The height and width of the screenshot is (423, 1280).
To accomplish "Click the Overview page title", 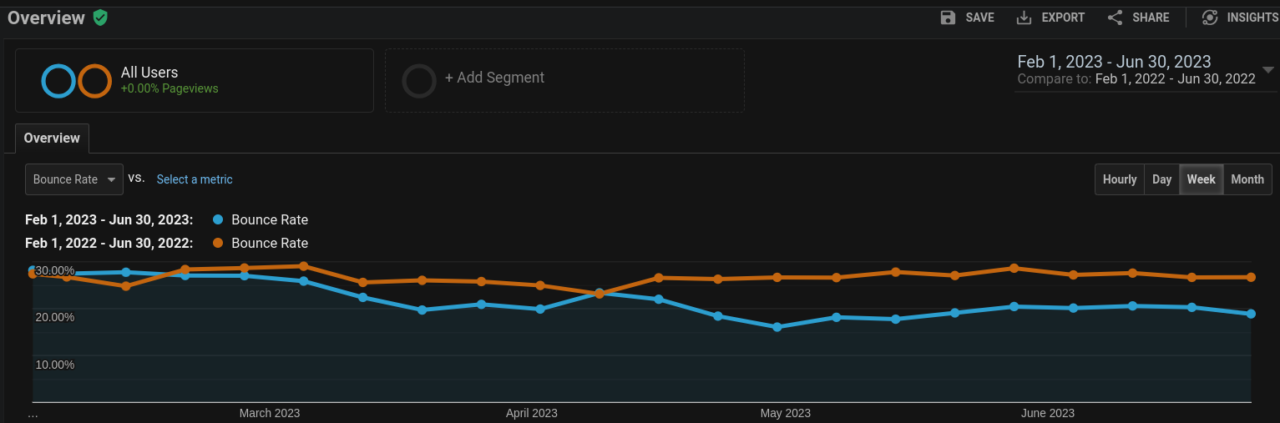I will pos(46,17).
